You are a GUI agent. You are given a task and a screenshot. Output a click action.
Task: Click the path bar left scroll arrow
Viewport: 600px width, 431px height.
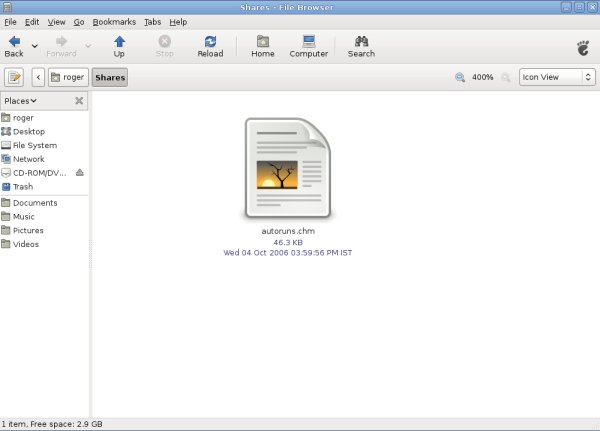pyautogui.click(x=38, y=77)
